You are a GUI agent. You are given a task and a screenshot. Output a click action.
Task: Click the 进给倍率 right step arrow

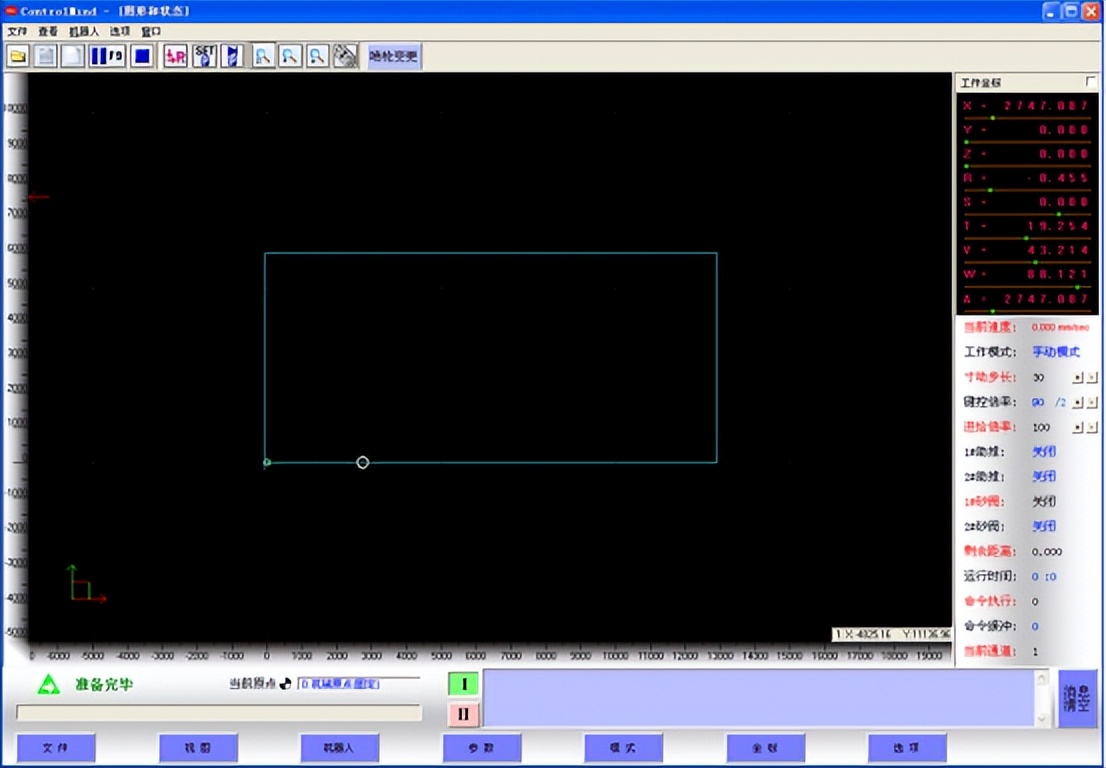pos(1092,428)
